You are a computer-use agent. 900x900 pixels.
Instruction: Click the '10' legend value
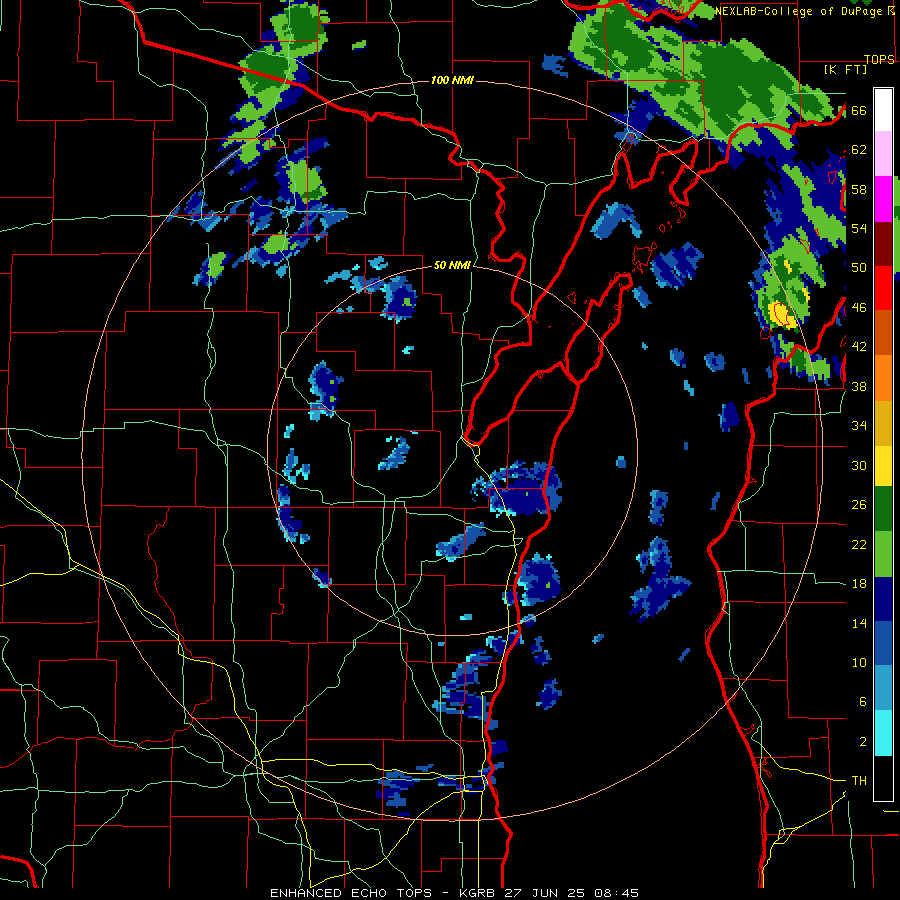tap(859, 662)
